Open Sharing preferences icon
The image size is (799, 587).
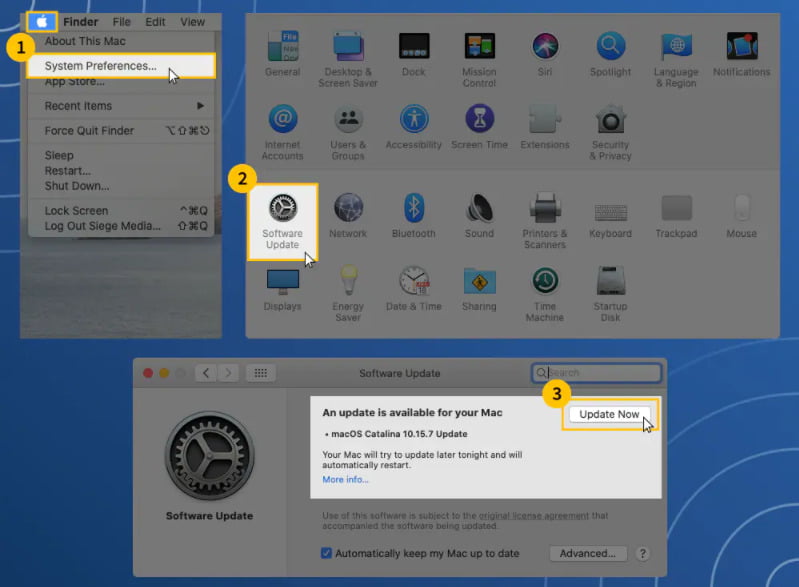[x=480, y=281]
